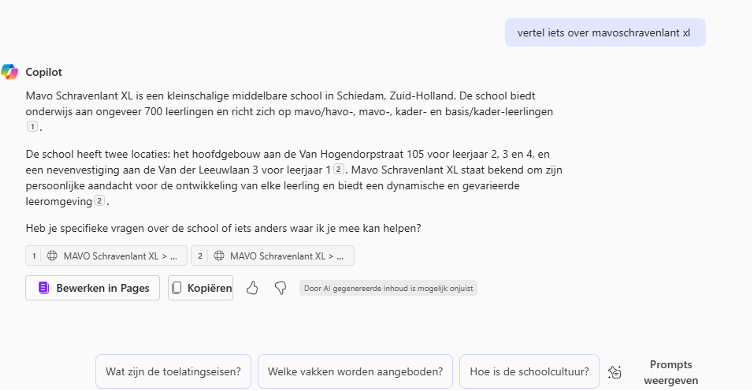Screen dimensions: 753x391
Task: Click the globe icon in source 1
Action: pyautogui.click(x=52, y=256)
